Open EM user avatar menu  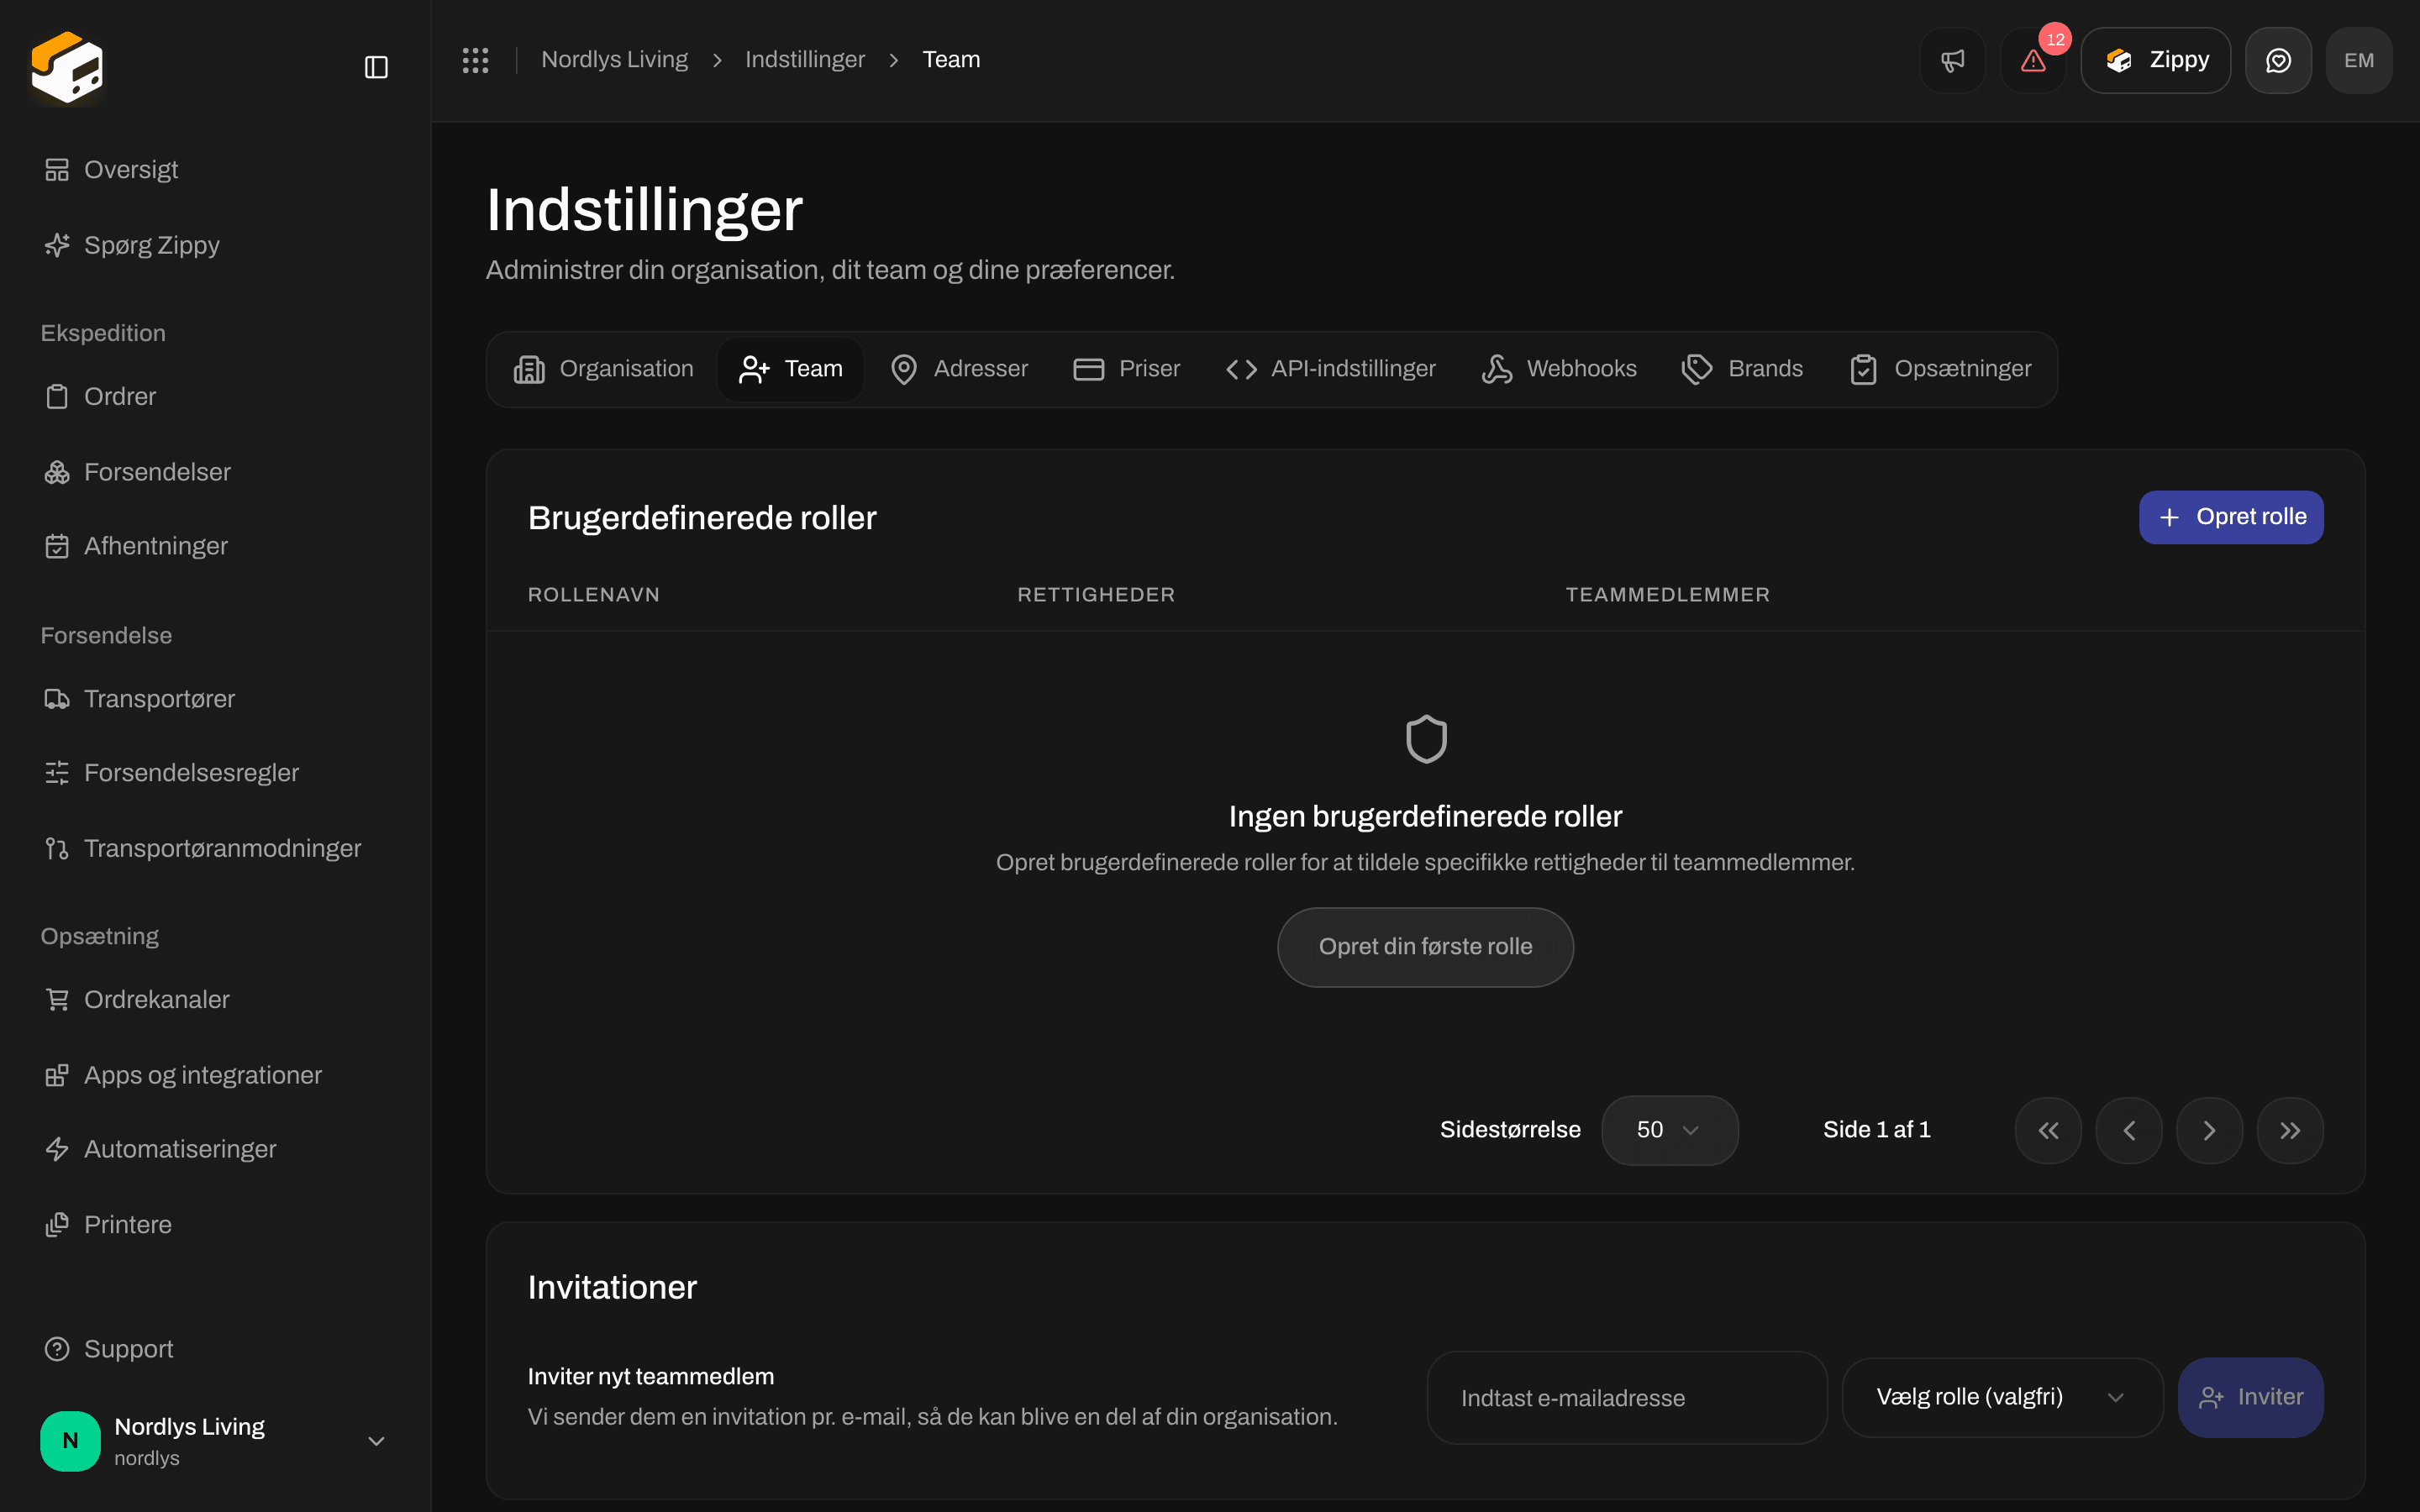(2359, 60)
